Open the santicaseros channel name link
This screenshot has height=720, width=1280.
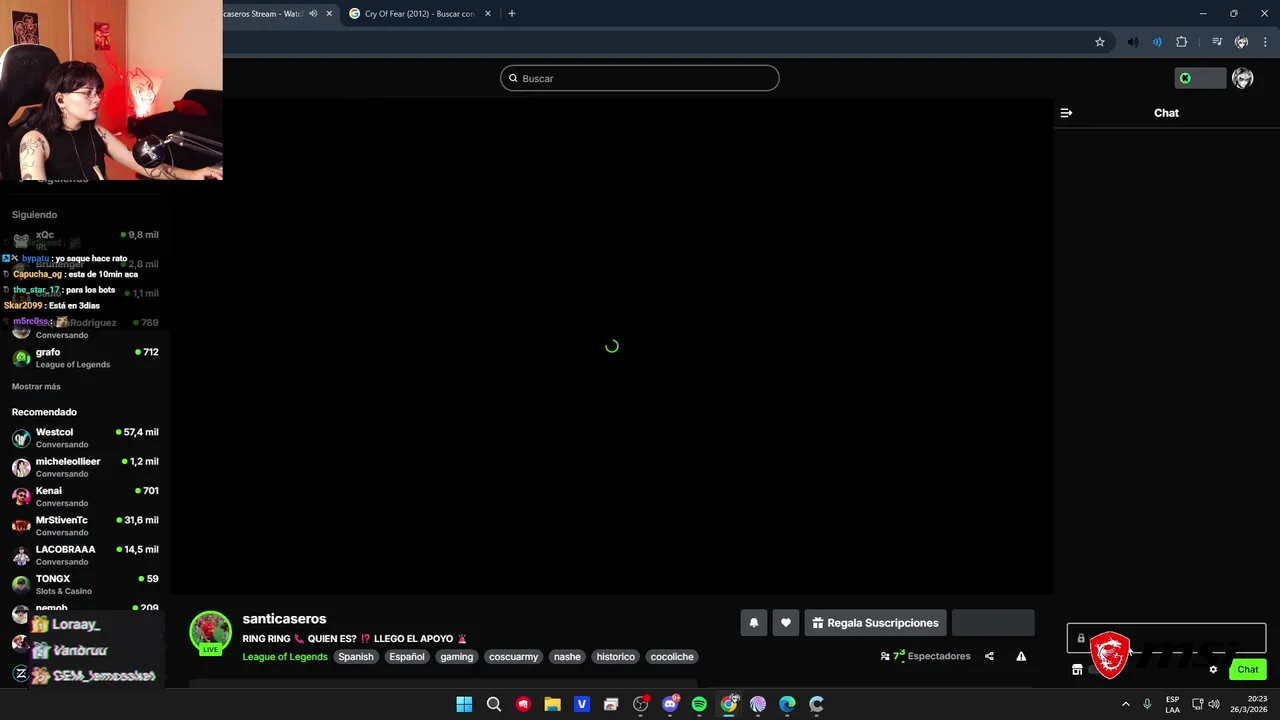284,619
